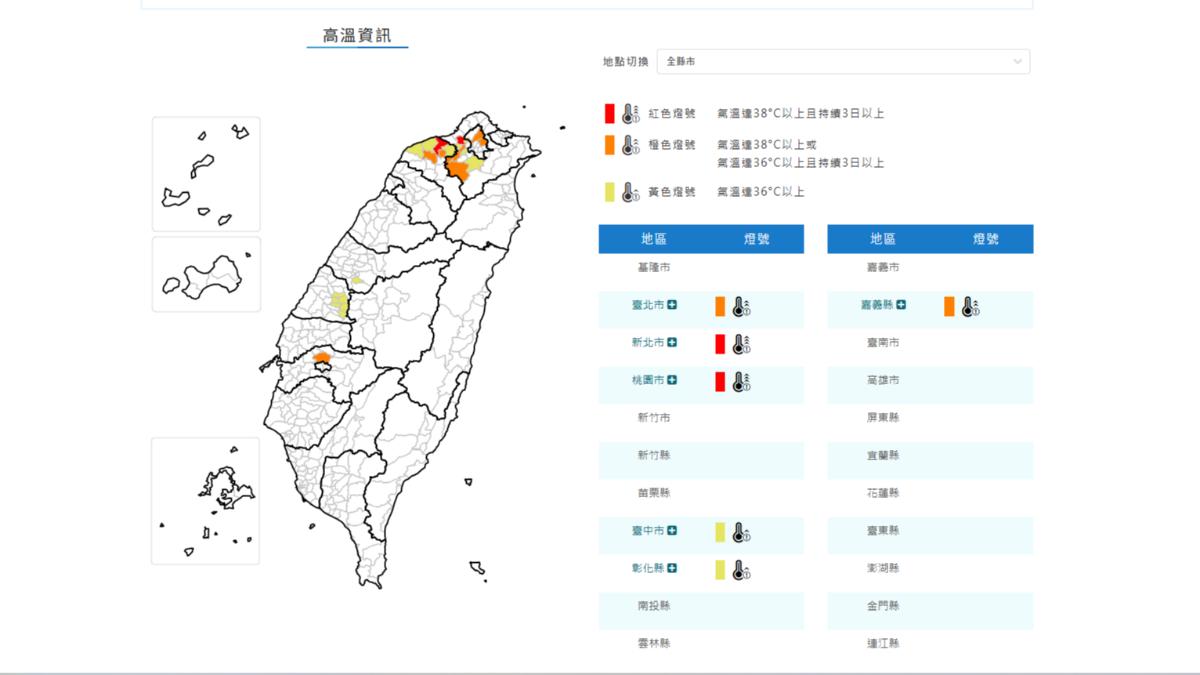The image size is (1200, 675).
Task: Click the 新北市 red thermometer icon
Action: point(741,345)
